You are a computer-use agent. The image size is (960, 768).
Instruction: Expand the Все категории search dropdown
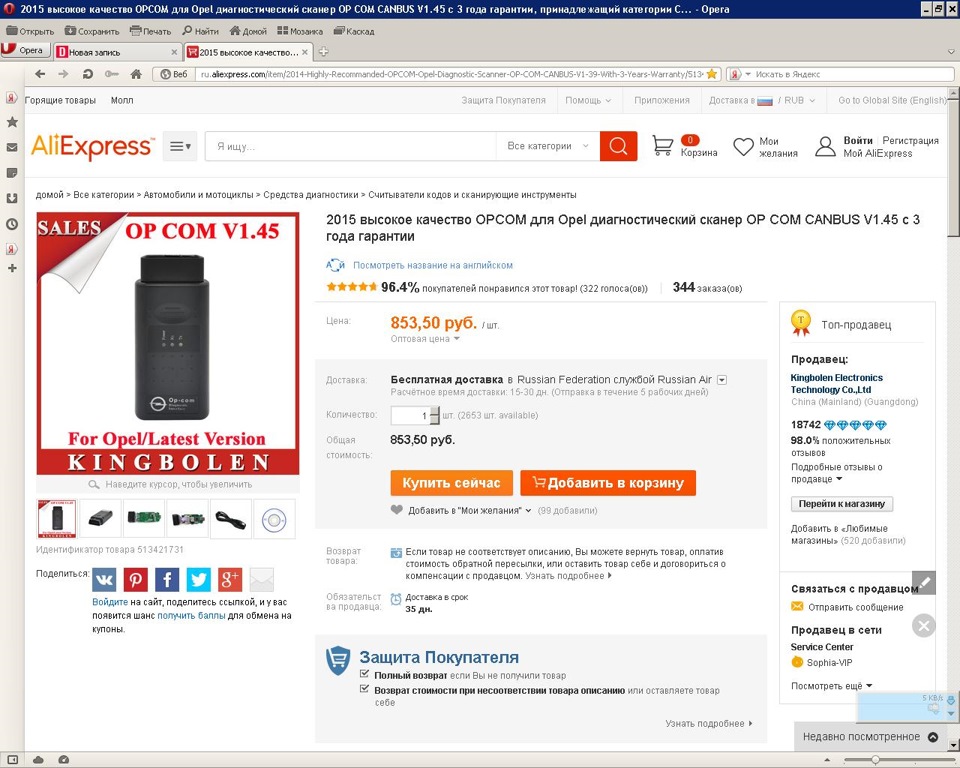pyautogui.click(x=547, y=146)
